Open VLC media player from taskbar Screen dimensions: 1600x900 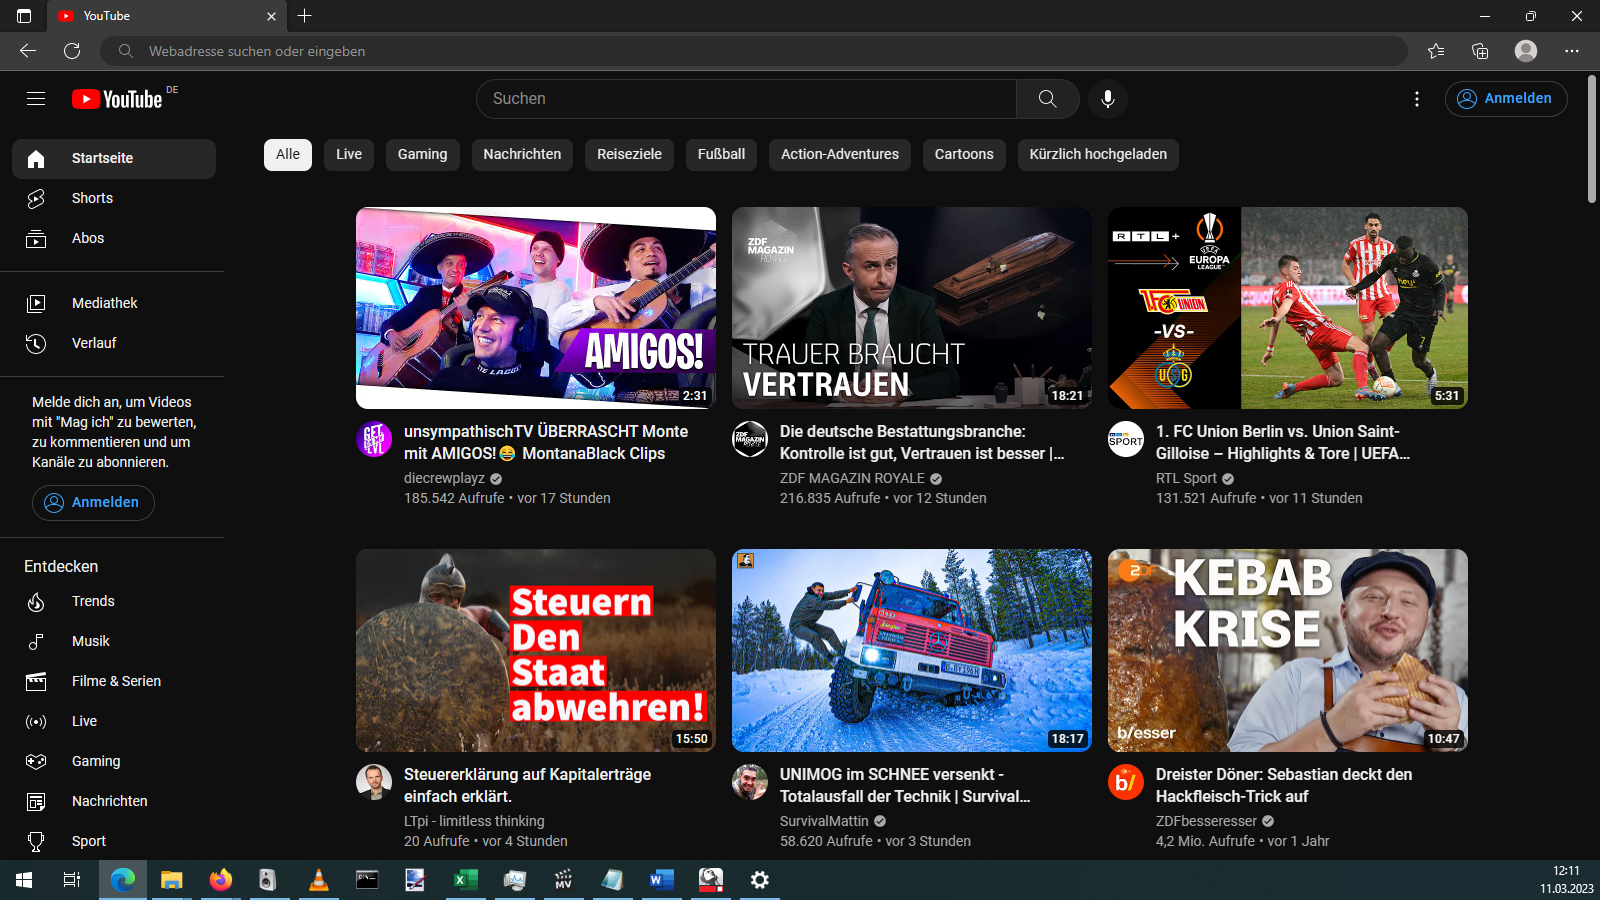coord(318,880)
